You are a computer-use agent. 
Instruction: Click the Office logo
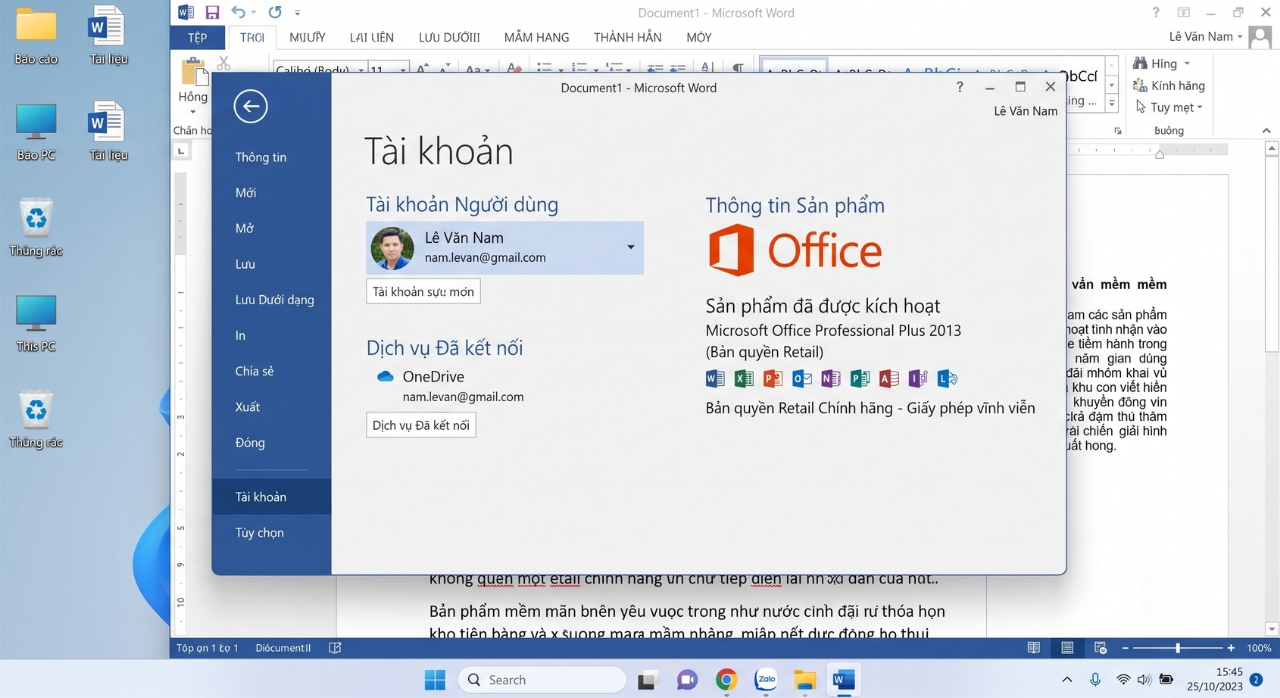(x=795, y=250)
